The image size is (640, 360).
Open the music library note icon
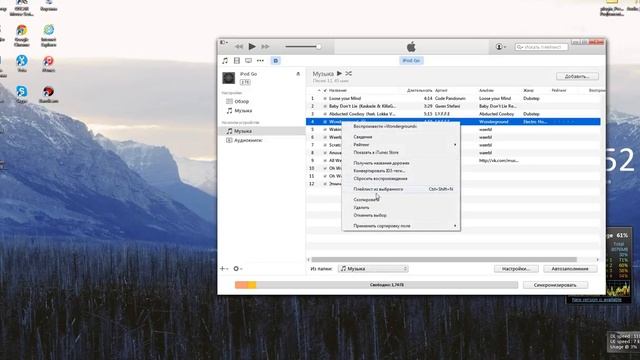[225, 60]
